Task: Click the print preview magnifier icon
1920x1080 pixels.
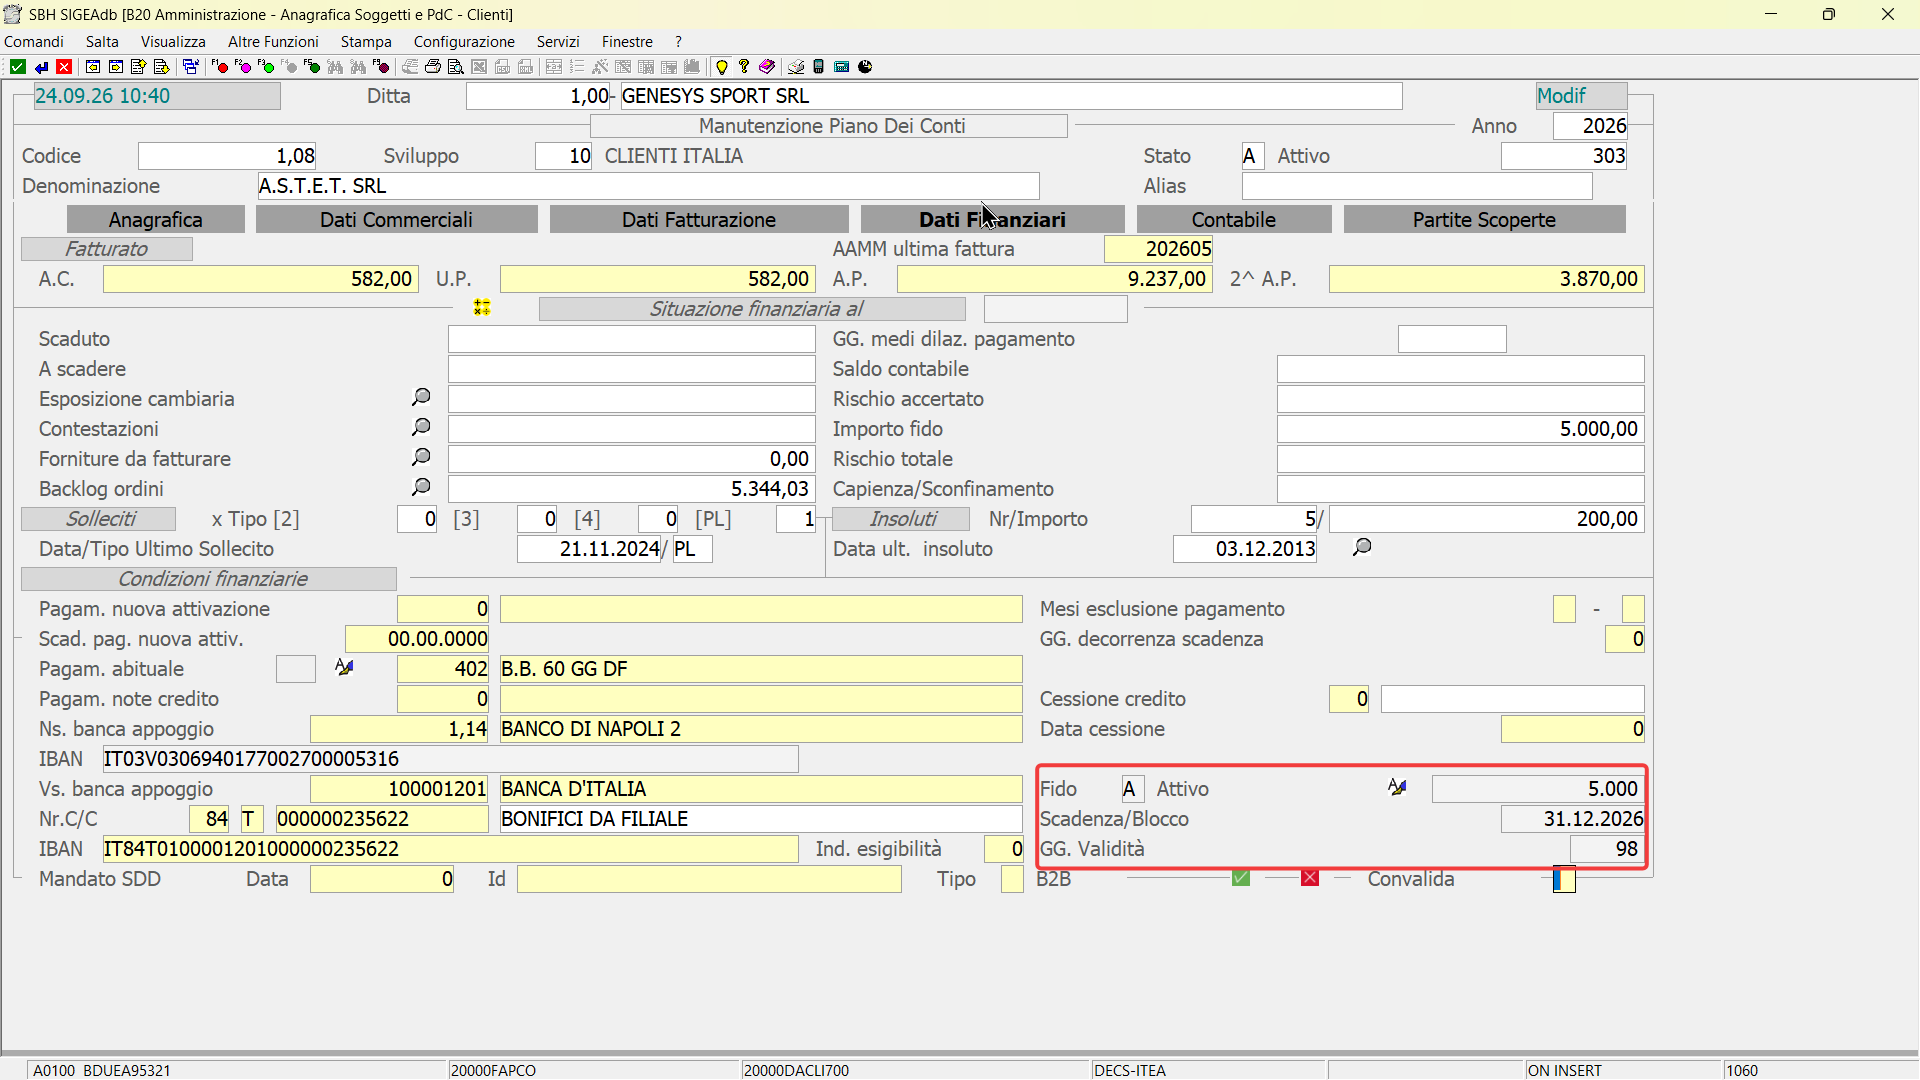Action: pyautogui.click(x=456, y=67)
